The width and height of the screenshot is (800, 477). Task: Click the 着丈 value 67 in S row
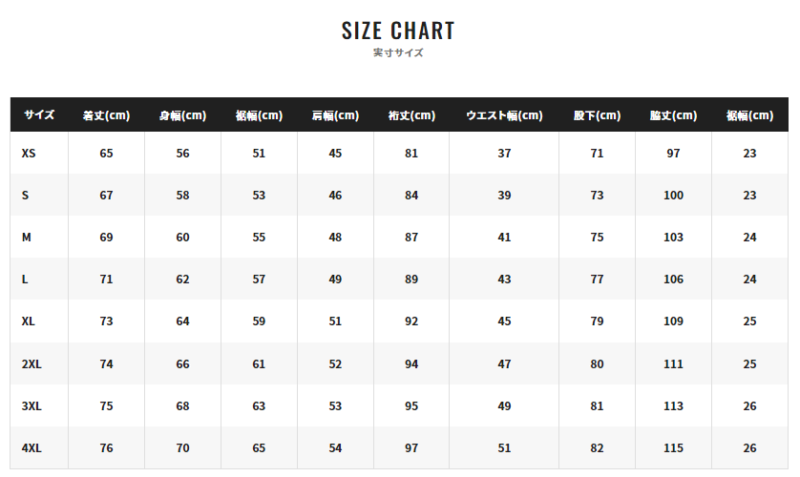[106, 195]
